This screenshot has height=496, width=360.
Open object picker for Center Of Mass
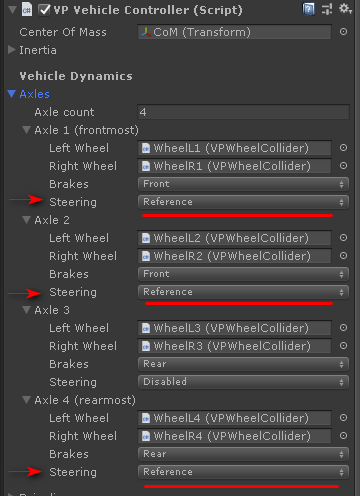click(x=343, y=32)
